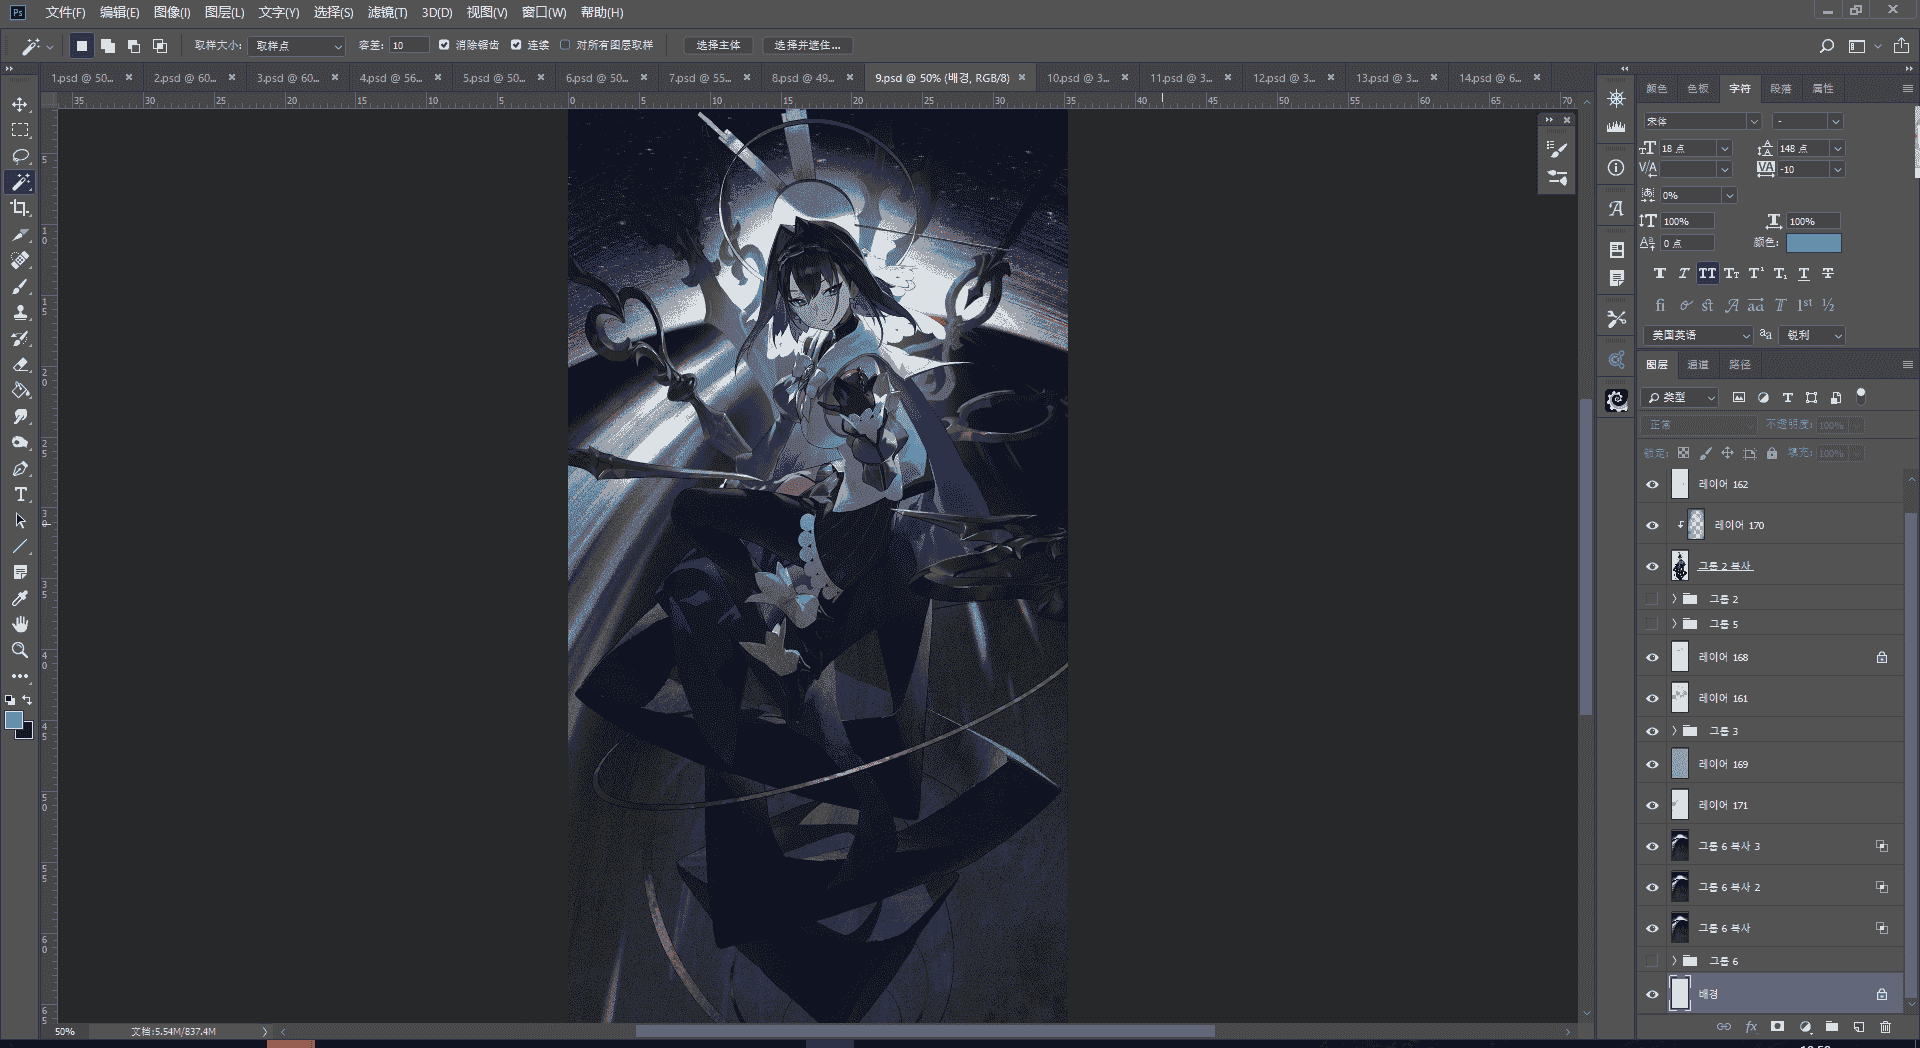
Task: Select the Zoom tool
Action: click(20, 650)
